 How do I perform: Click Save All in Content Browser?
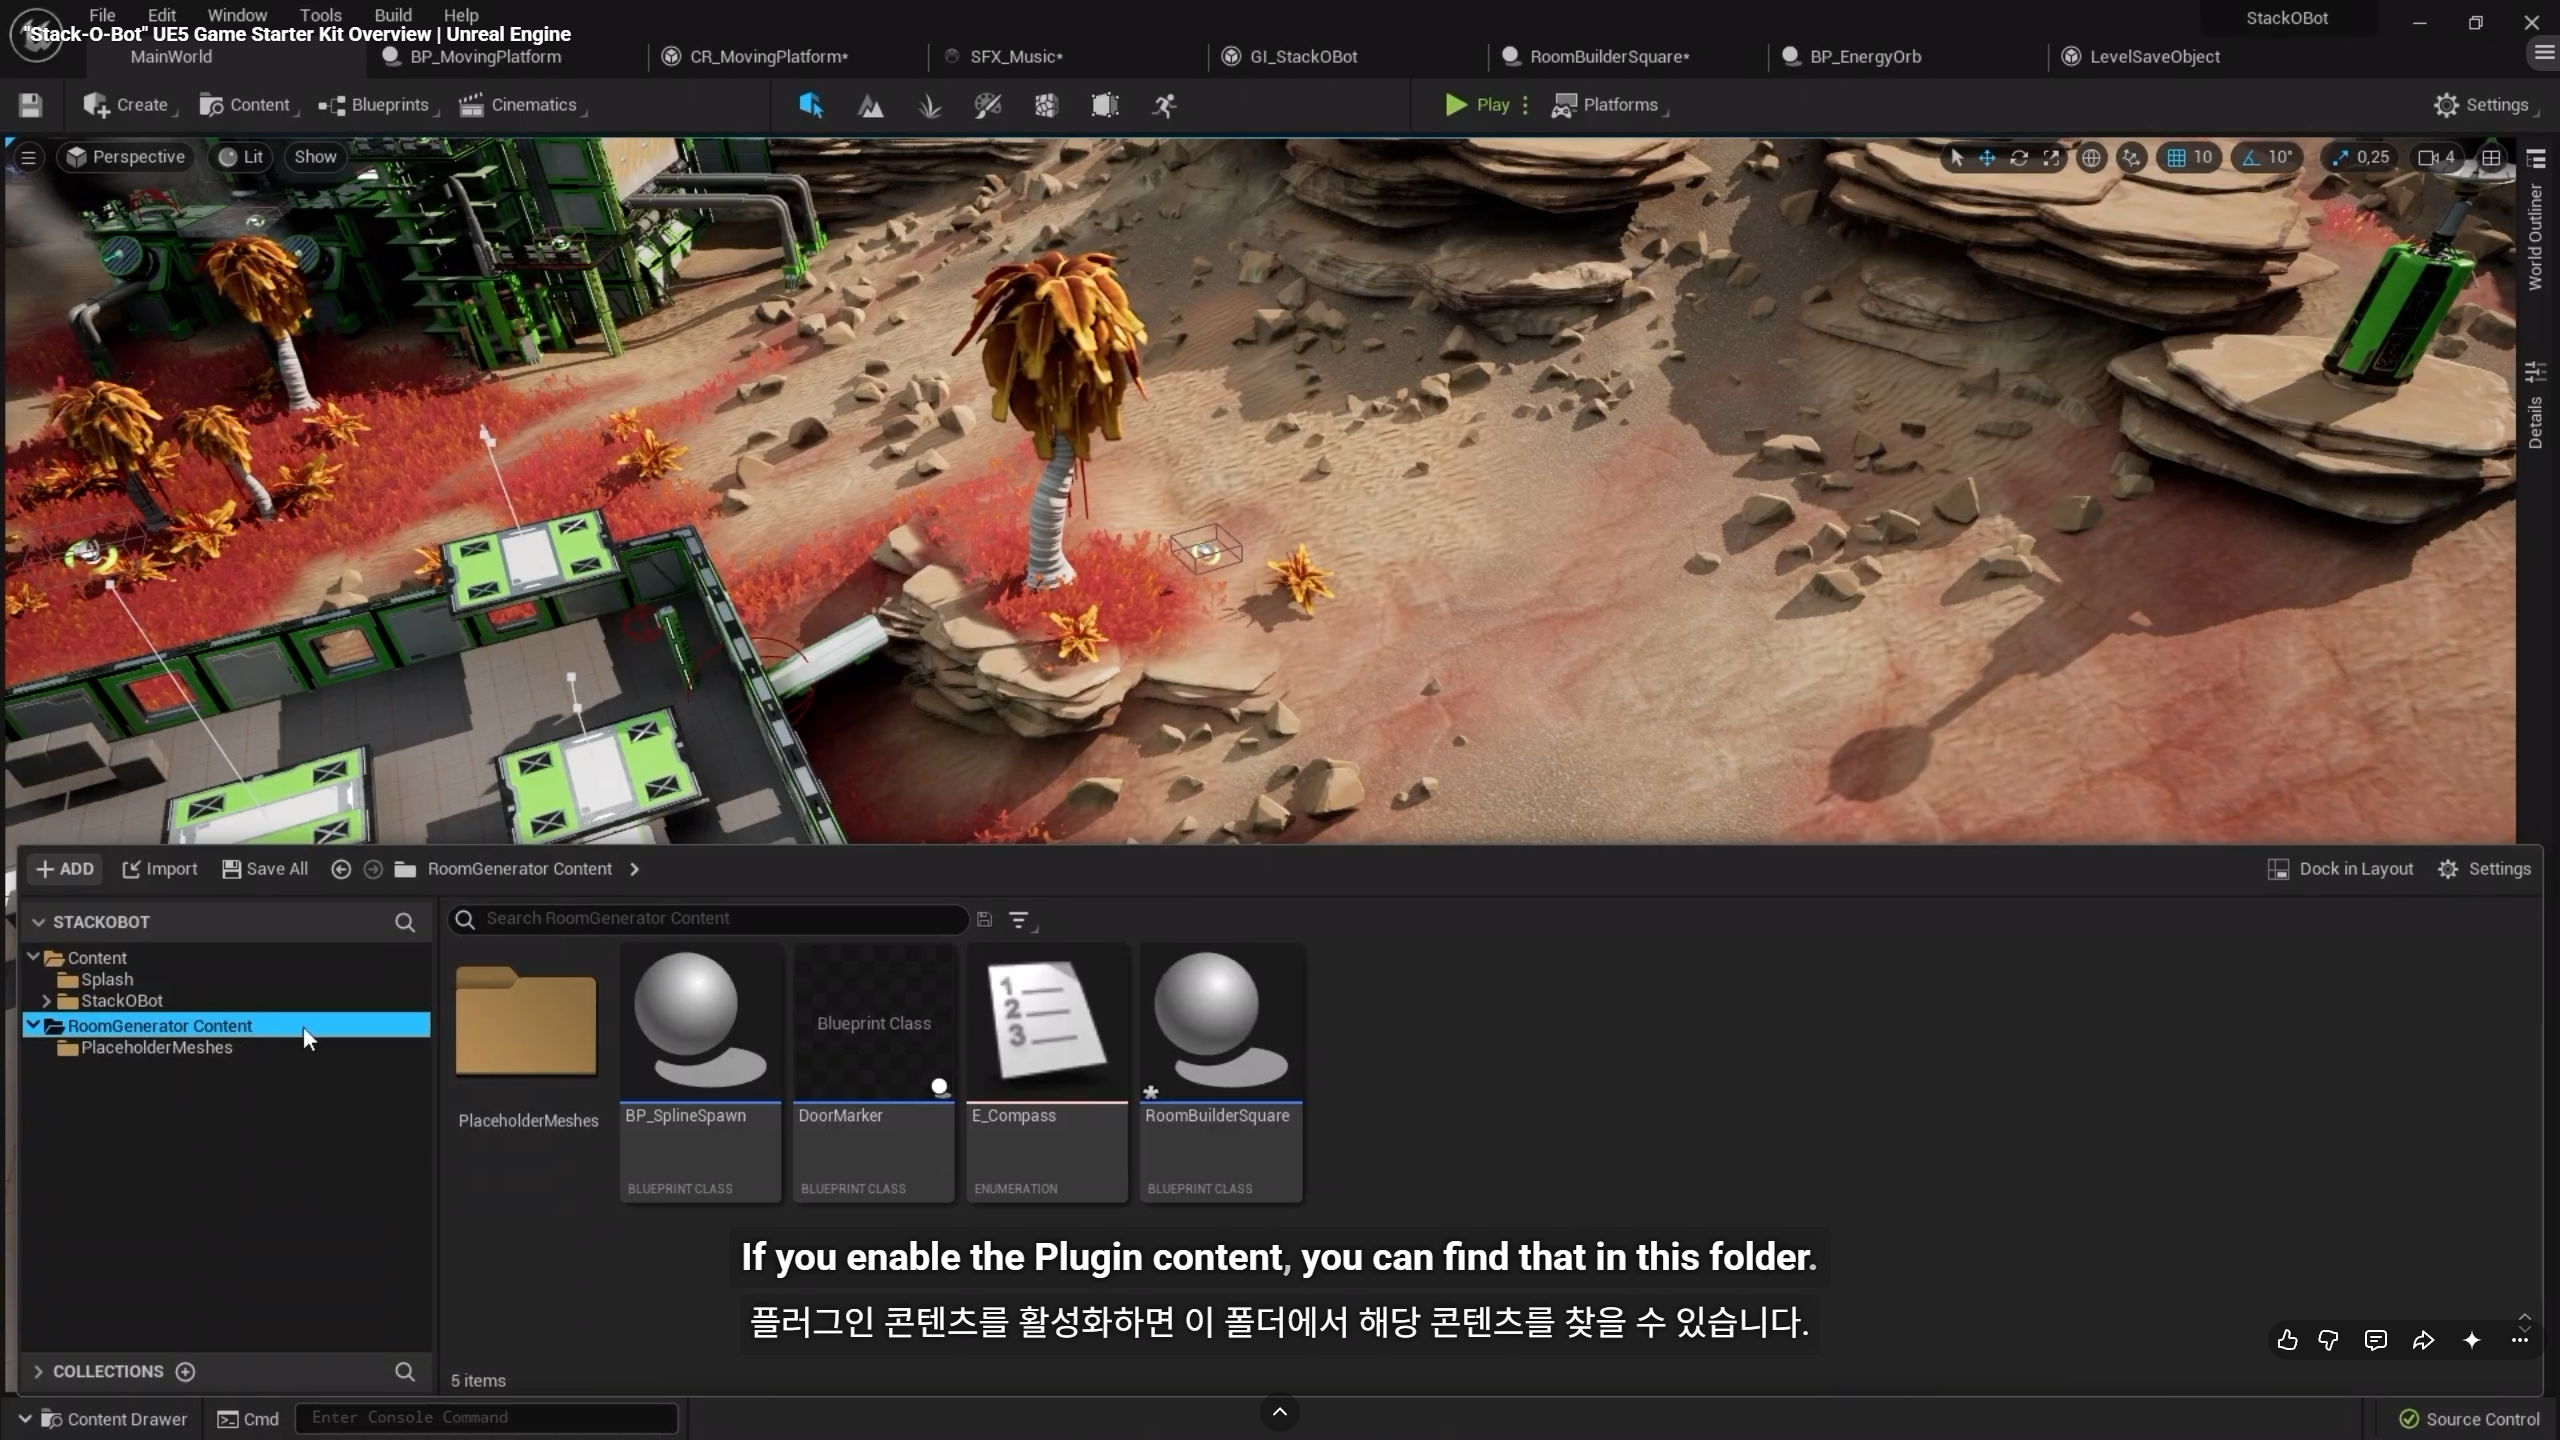[265, 869]
